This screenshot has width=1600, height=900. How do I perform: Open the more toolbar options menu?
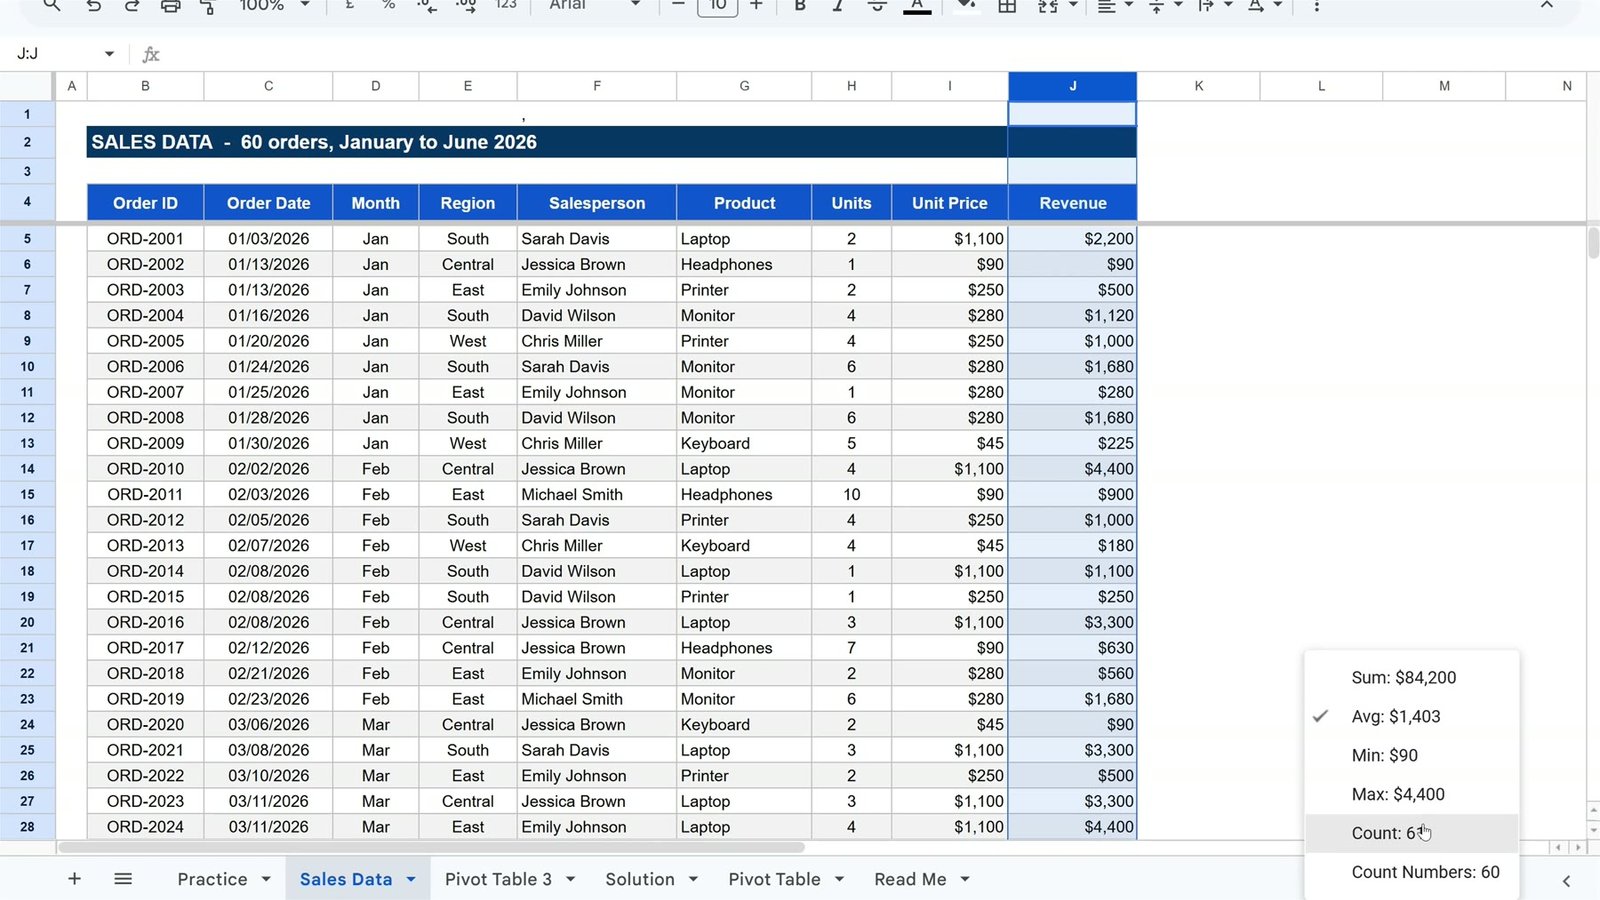1316,5
